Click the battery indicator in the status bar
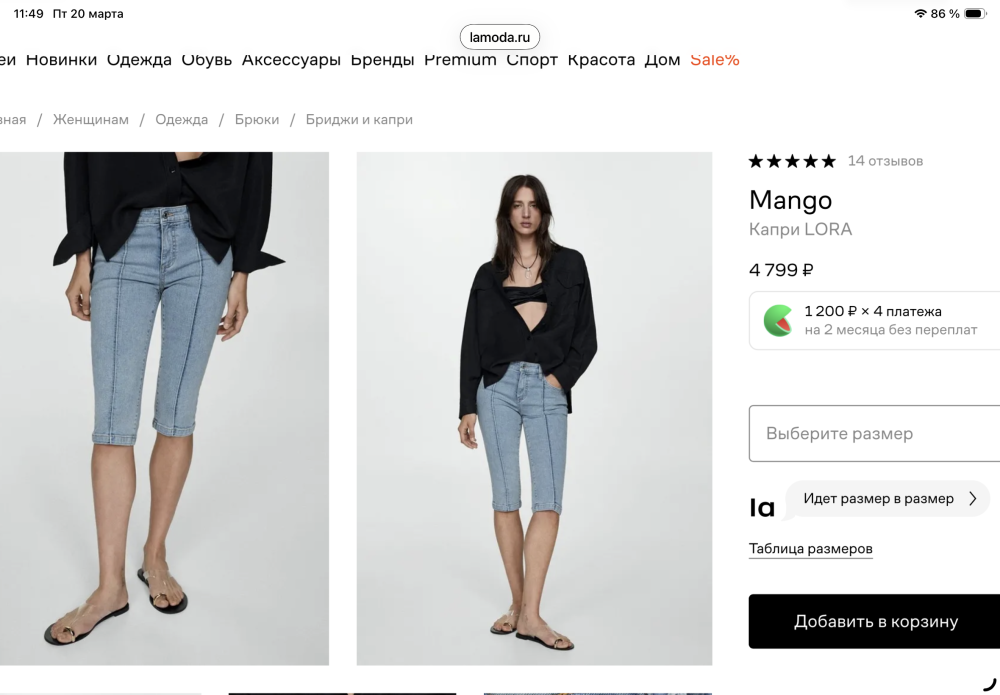Screen dimensions: 1000x695 [x=977, y=14]
